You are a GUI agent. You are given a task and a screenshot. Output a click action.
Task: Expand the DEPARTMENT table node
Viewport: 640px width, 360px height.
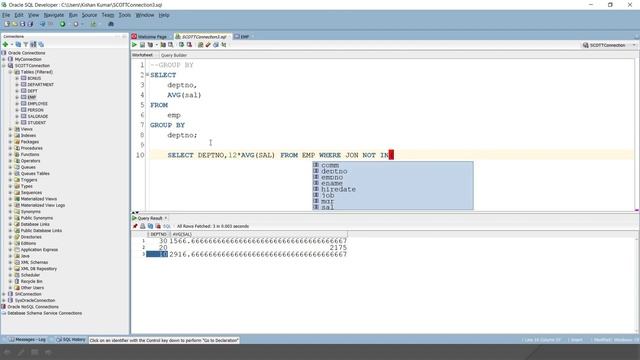tap(17, 84)
